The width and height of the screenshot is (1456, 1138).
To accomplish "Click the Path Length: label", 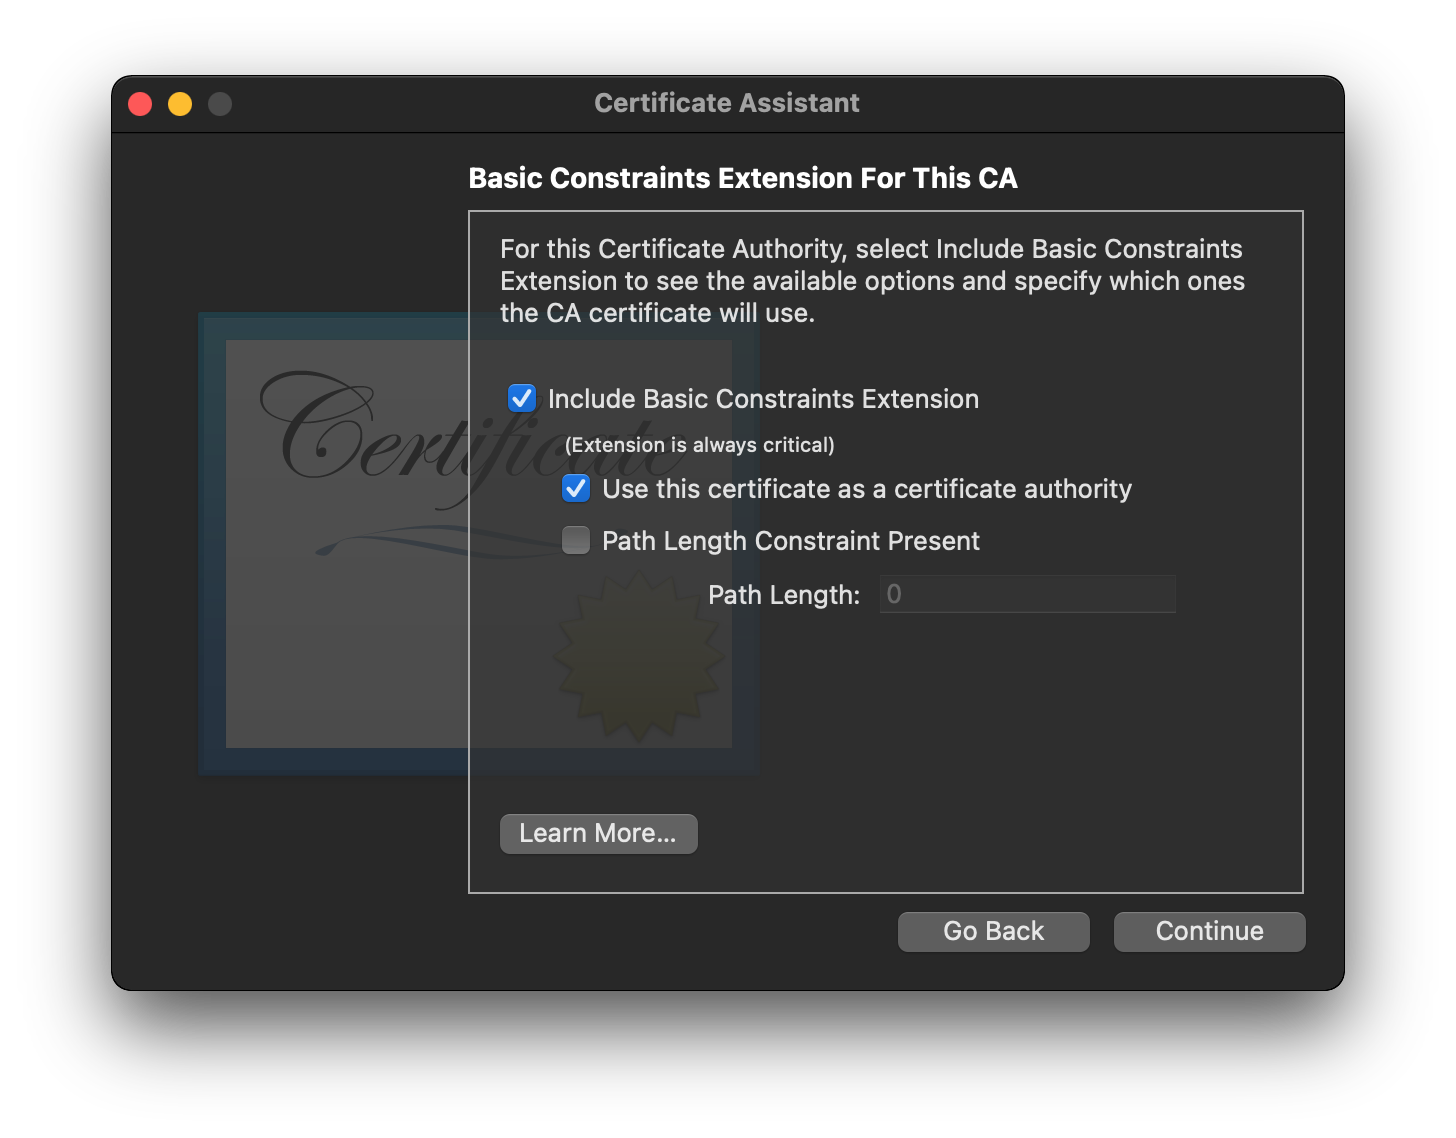I will click(x=783, y=595).
